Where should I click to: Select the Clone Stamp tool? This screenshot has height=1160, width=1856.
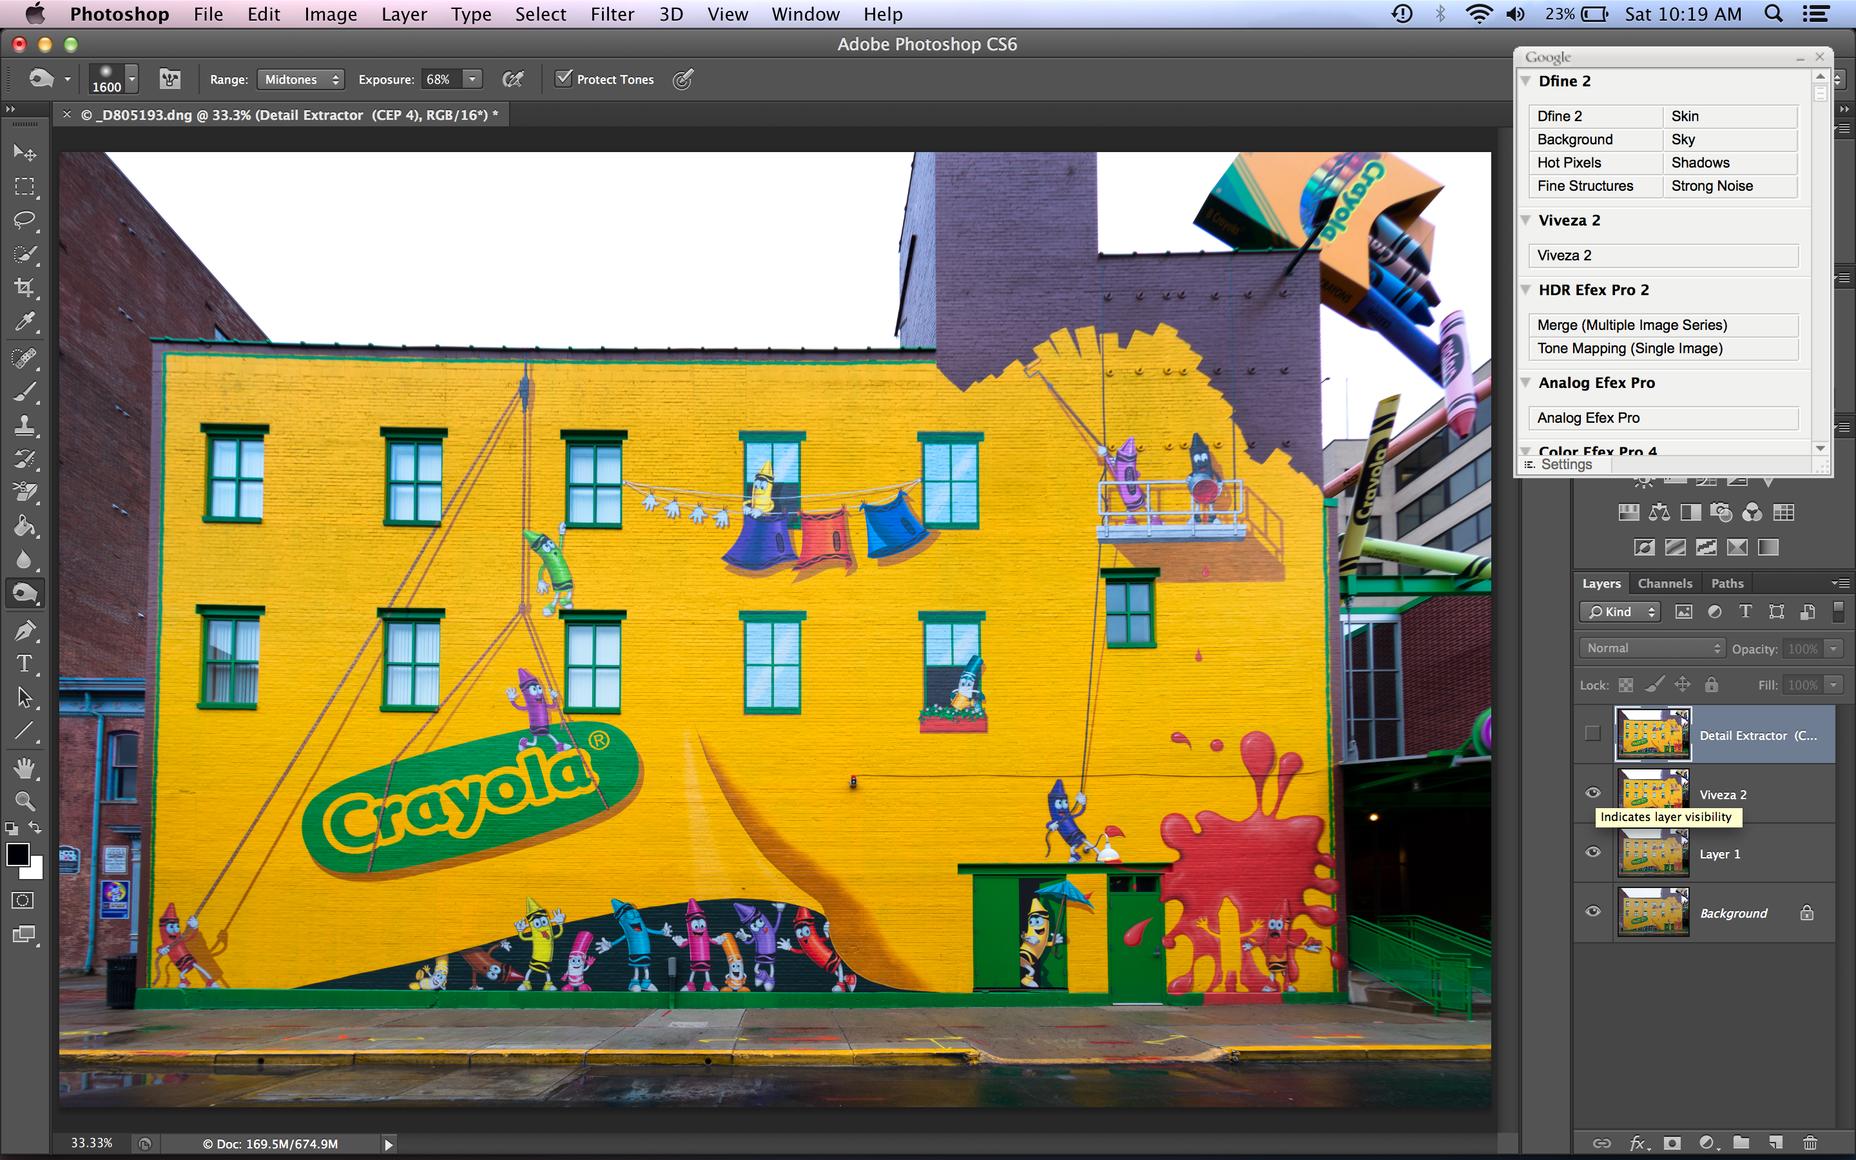[24, 425]
